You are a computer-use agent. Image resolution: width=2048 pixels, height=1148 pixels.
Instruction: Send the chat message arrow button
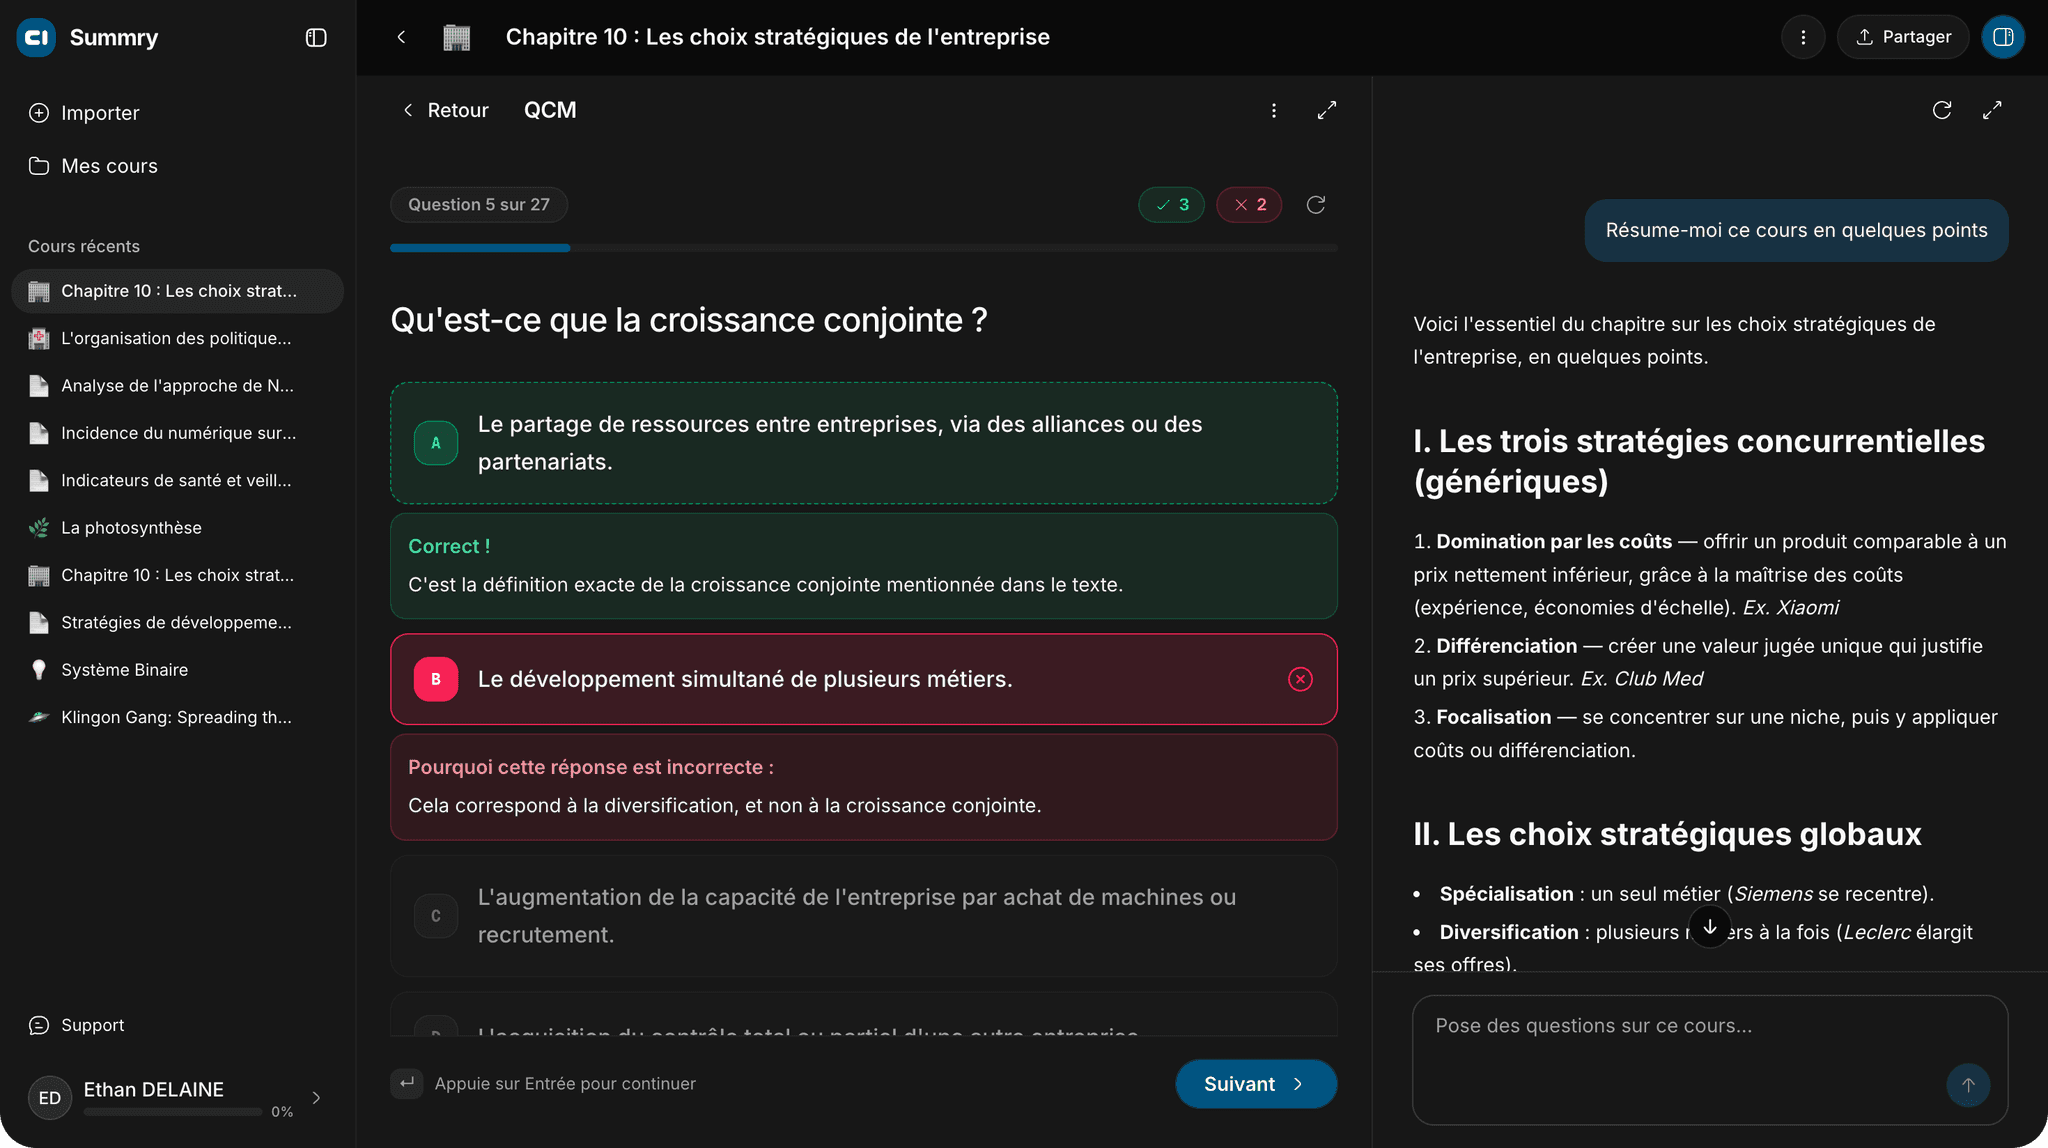[1967, 1085]
